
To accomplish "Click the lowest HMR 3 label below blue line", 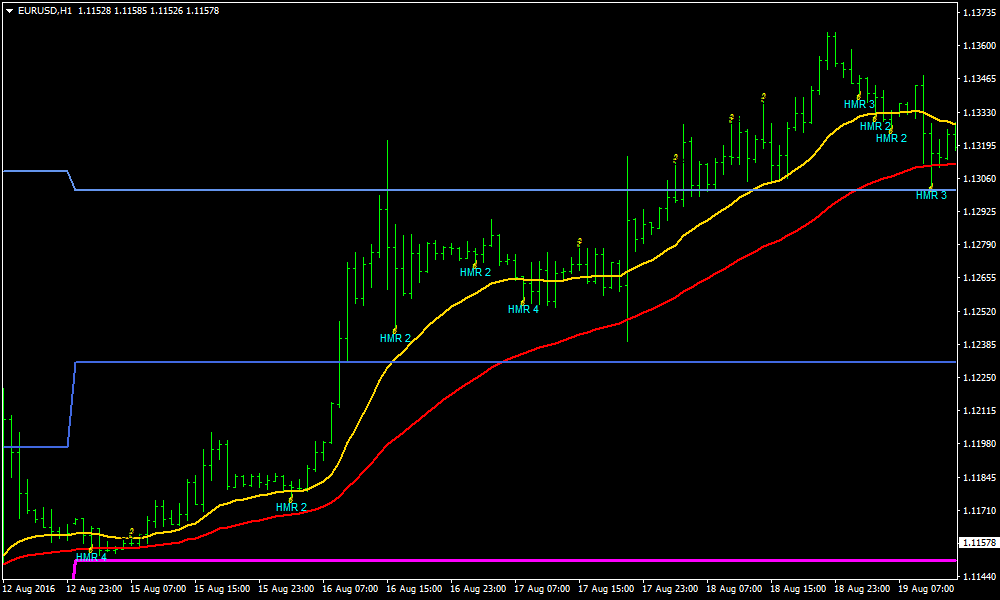I will point(931,195).
